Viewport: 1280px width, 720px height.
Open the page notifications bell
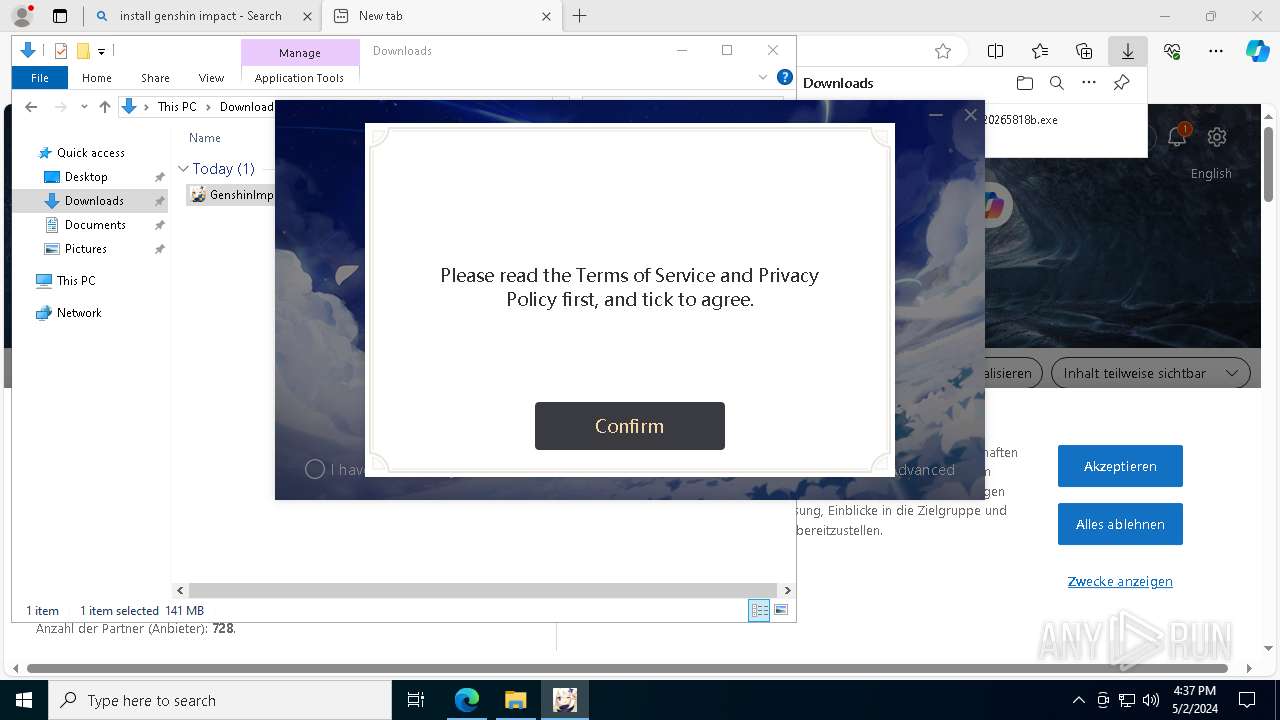point(1177,137)
